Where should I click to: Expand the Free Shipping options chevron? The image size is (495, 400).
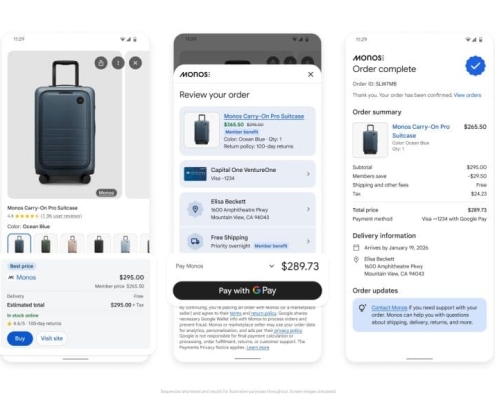pyautogui.click(x=308, y=241)
